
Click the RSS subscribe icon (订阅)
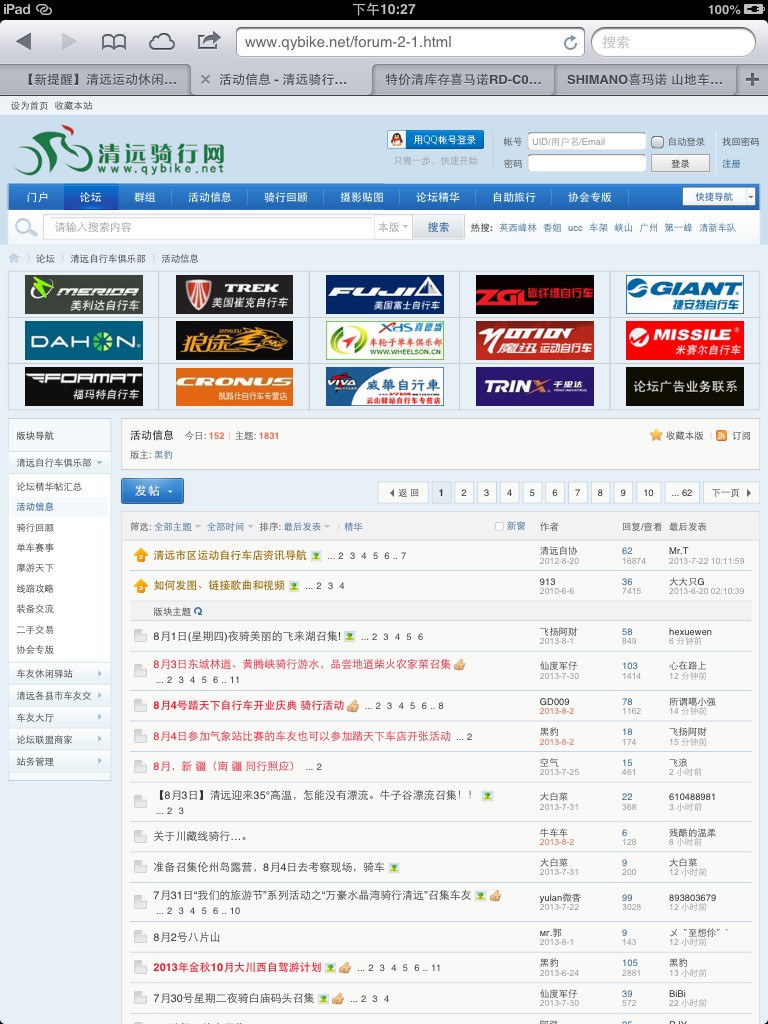click(722, 436)
